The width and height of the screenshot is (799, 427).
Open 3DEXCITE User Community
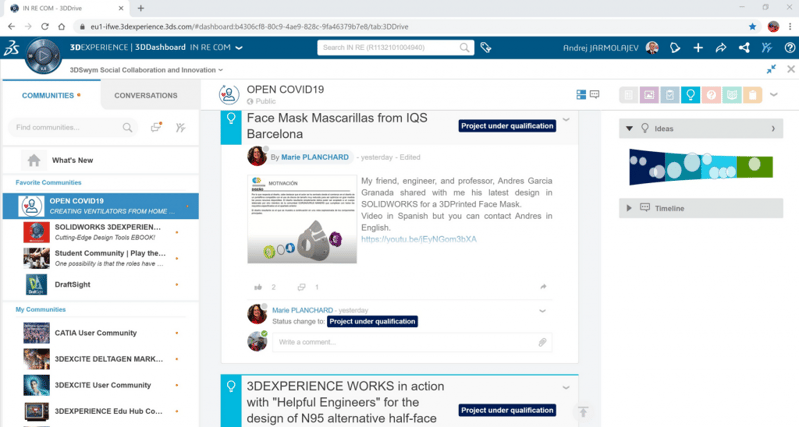coord(100,385)
